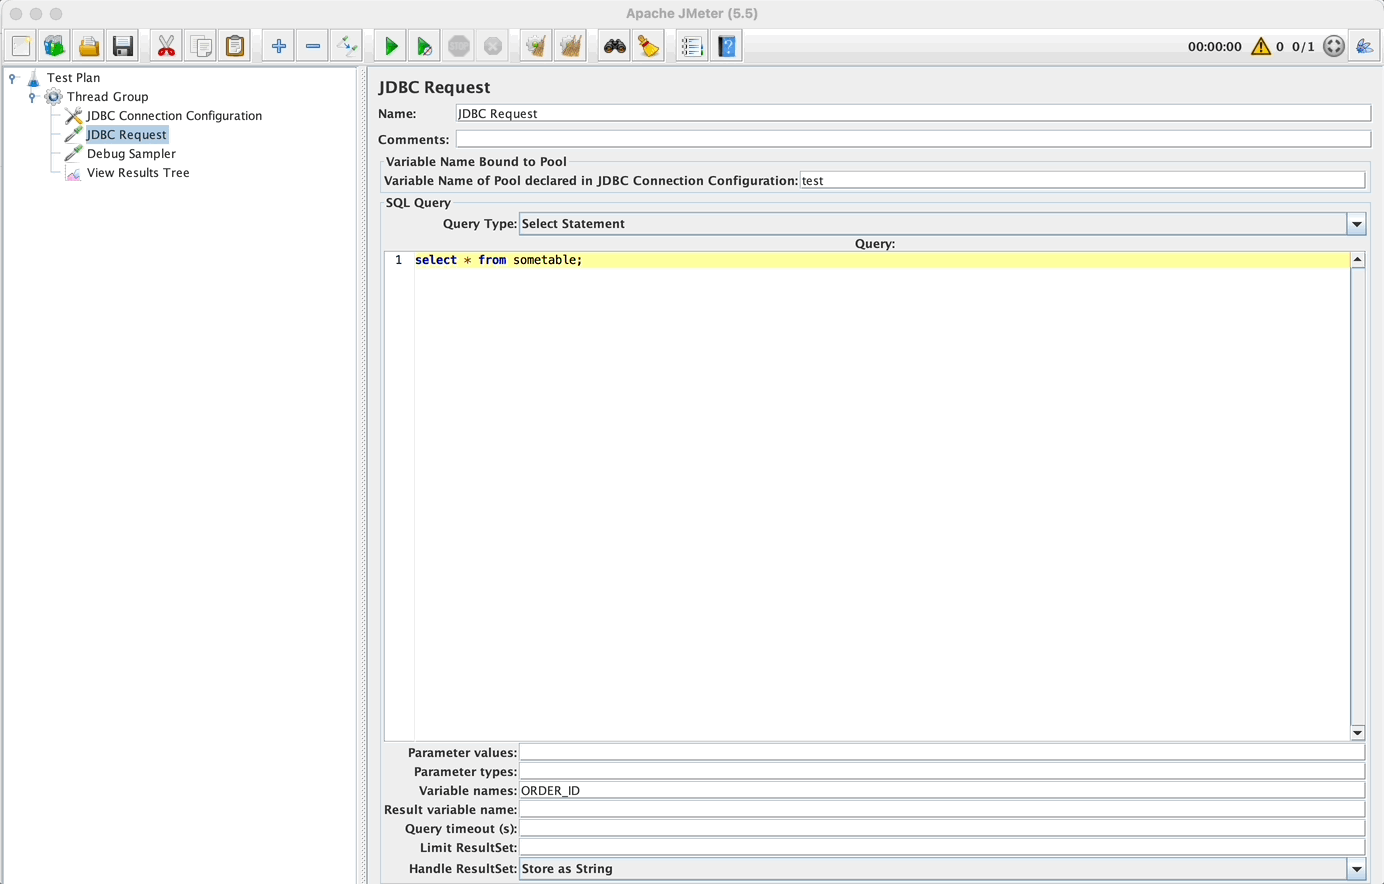Expand all tree nodes with plus icon

point(277,45)
